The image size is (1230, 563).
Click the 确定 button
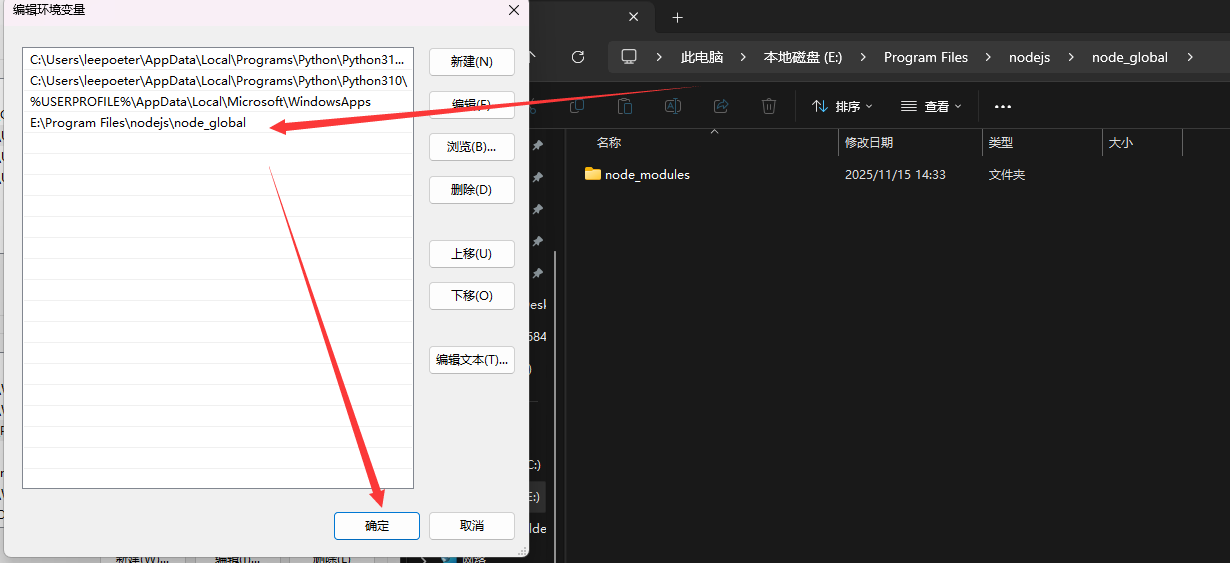point(377,526)
